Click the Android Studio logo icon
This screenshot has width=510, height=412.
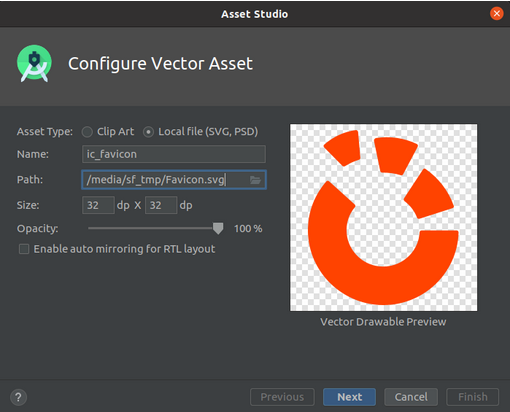pyautogui.click(x=34, y=63)
